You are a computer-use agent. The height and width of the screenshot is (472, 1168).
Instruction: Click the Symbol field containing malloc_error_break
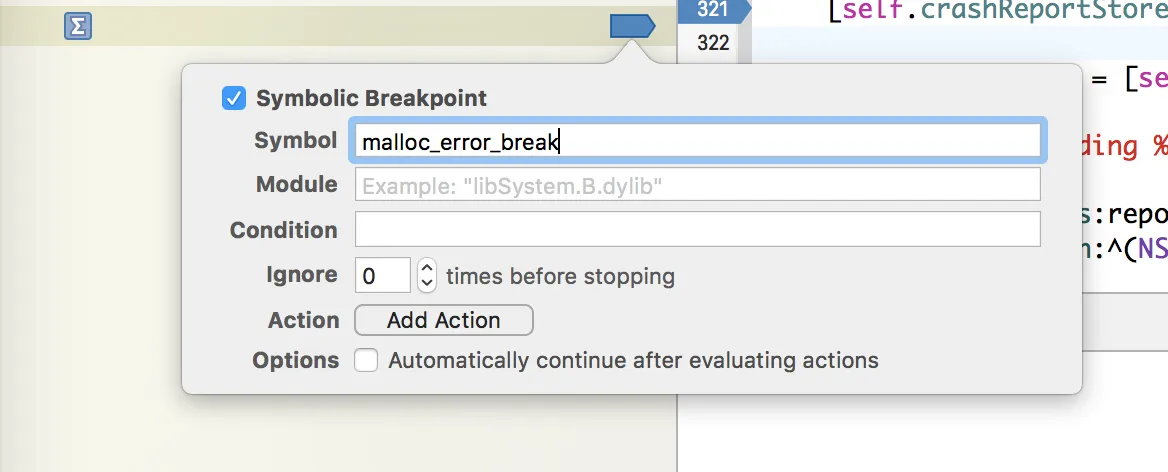[x=697, y=141]
